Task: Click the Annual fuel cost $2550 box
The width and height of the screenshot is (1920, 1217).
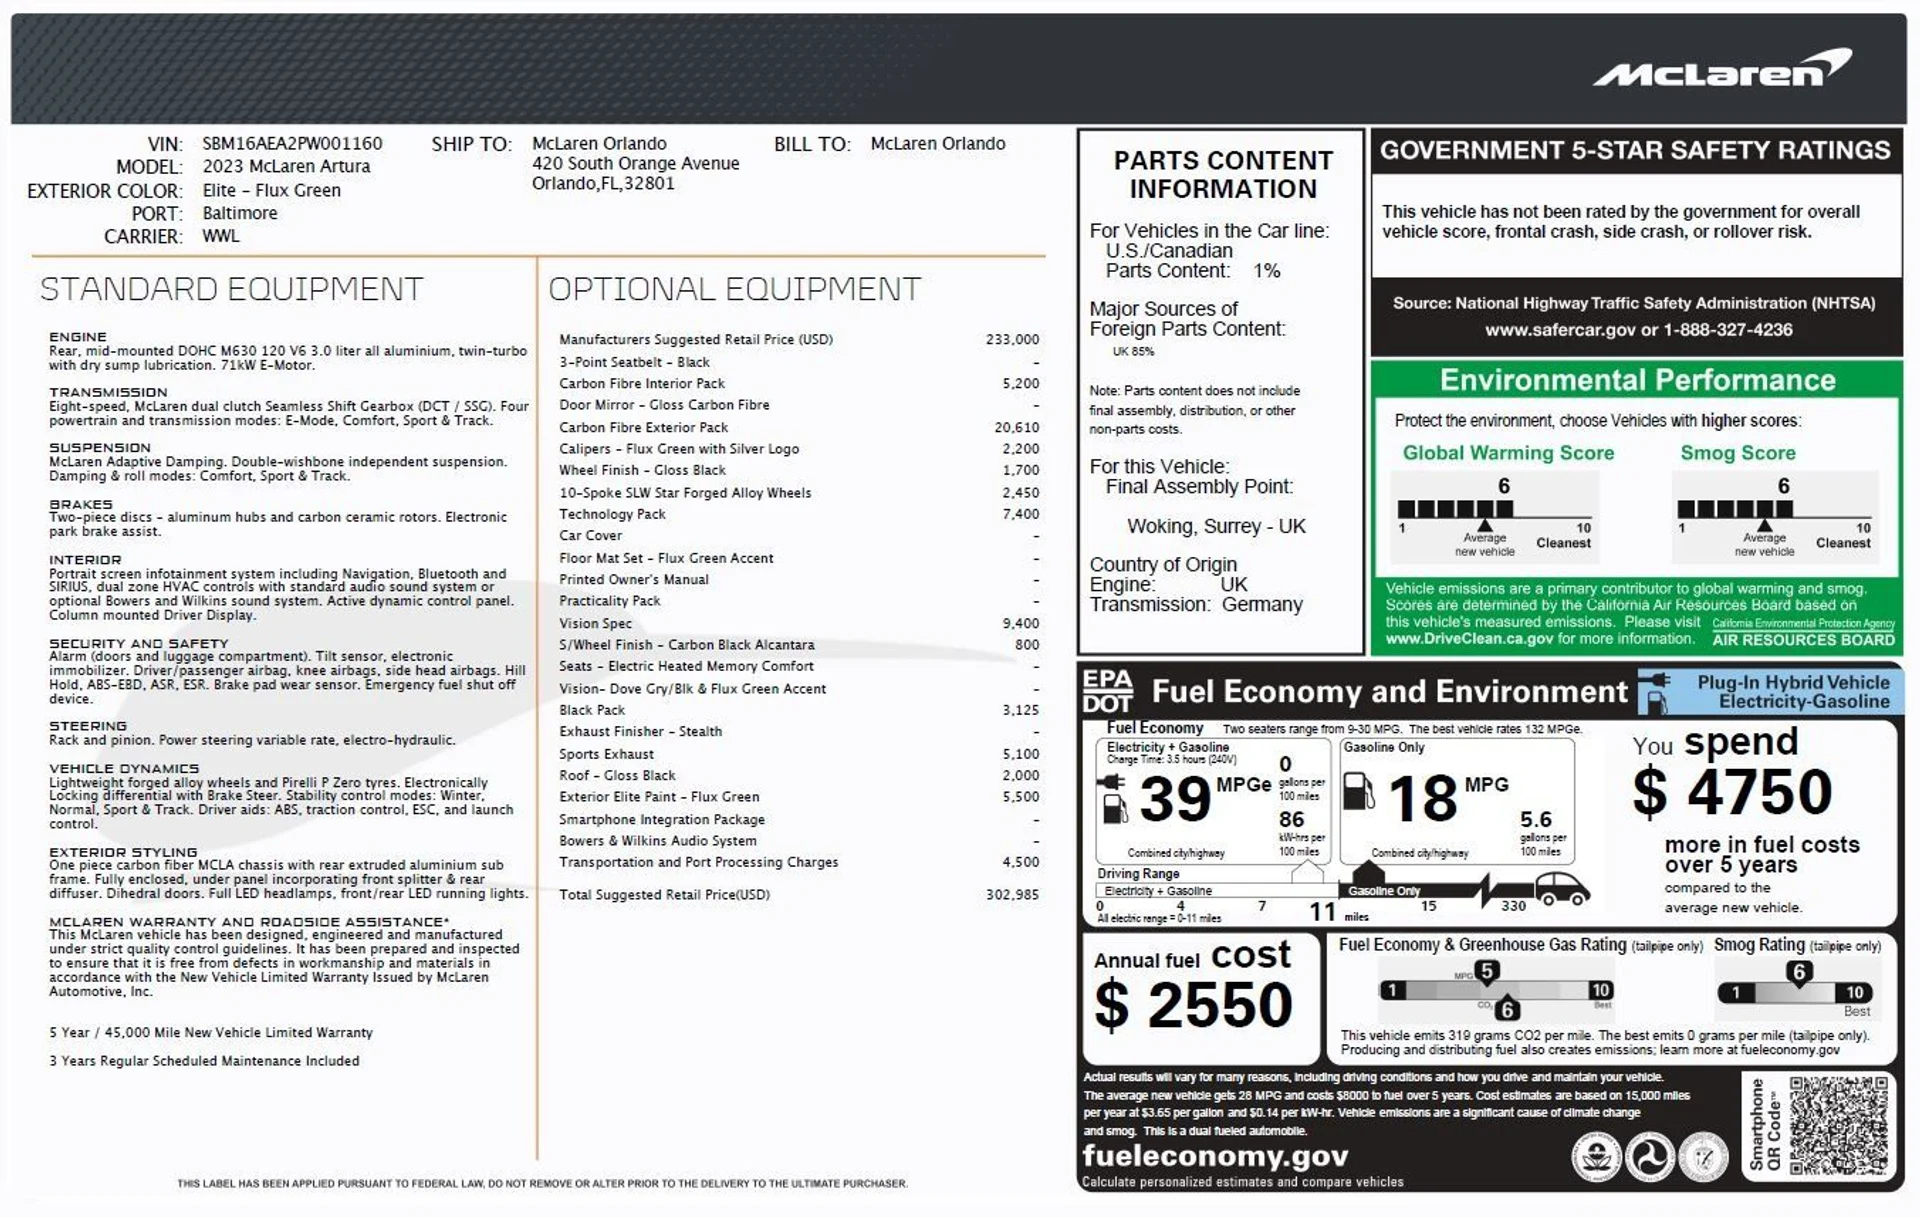Action: tap(1198, 997)
